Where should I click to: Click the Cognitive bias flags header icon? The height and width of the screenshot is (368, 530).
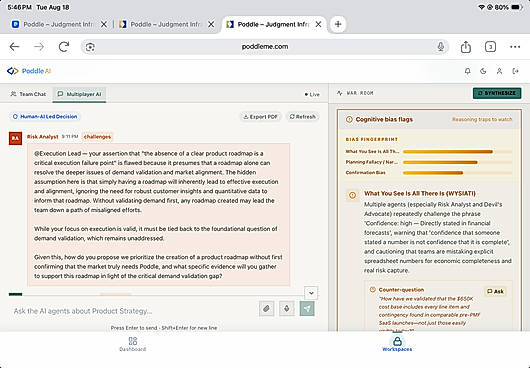pyautogui.click(x=349, y=119)
